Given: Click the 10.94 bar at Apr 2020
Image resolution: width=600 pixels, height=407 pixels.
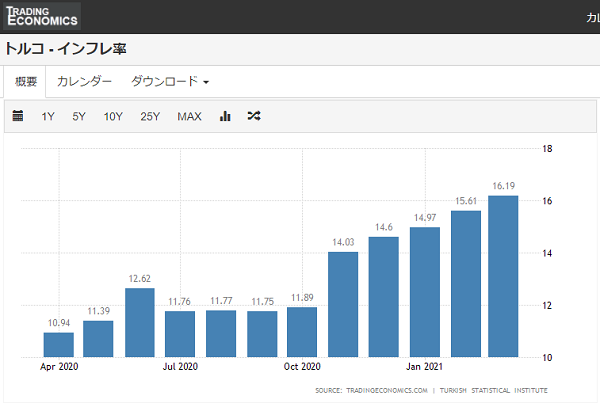Looking at the screenshot, I should coord(59,345).
